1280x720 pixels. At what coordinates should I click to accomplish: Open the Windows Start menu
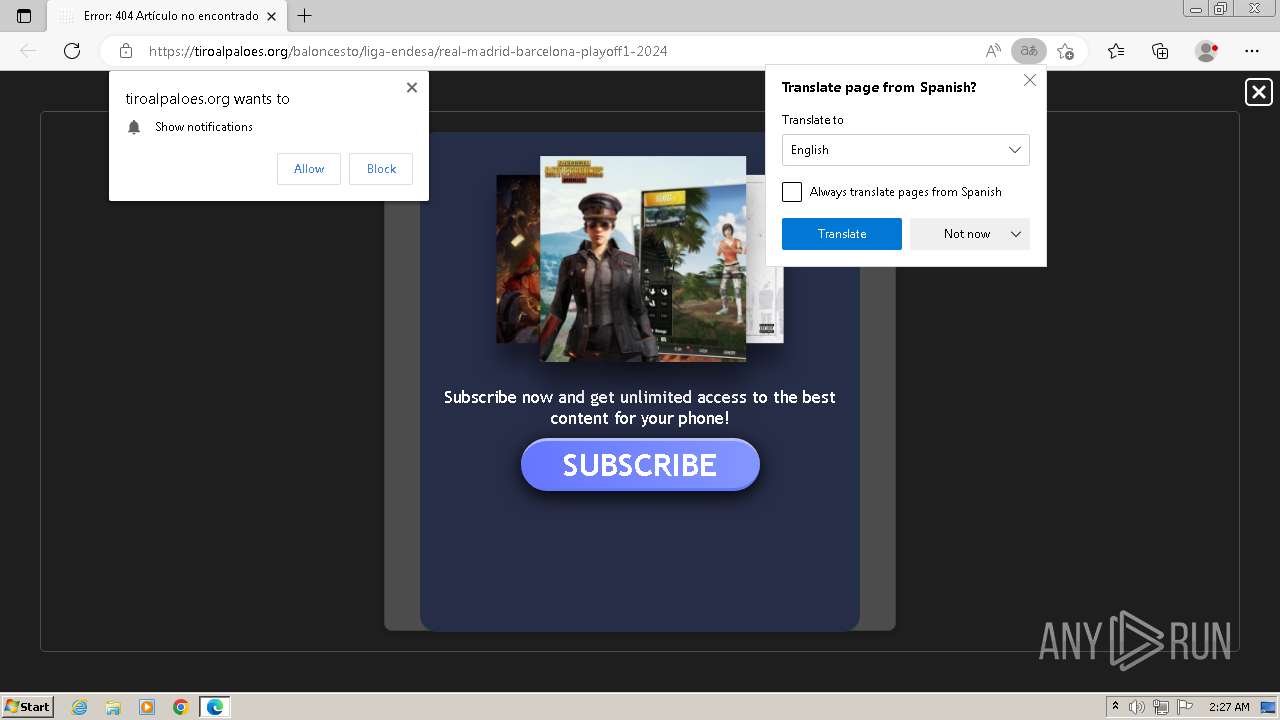click(x=28, y=706)
